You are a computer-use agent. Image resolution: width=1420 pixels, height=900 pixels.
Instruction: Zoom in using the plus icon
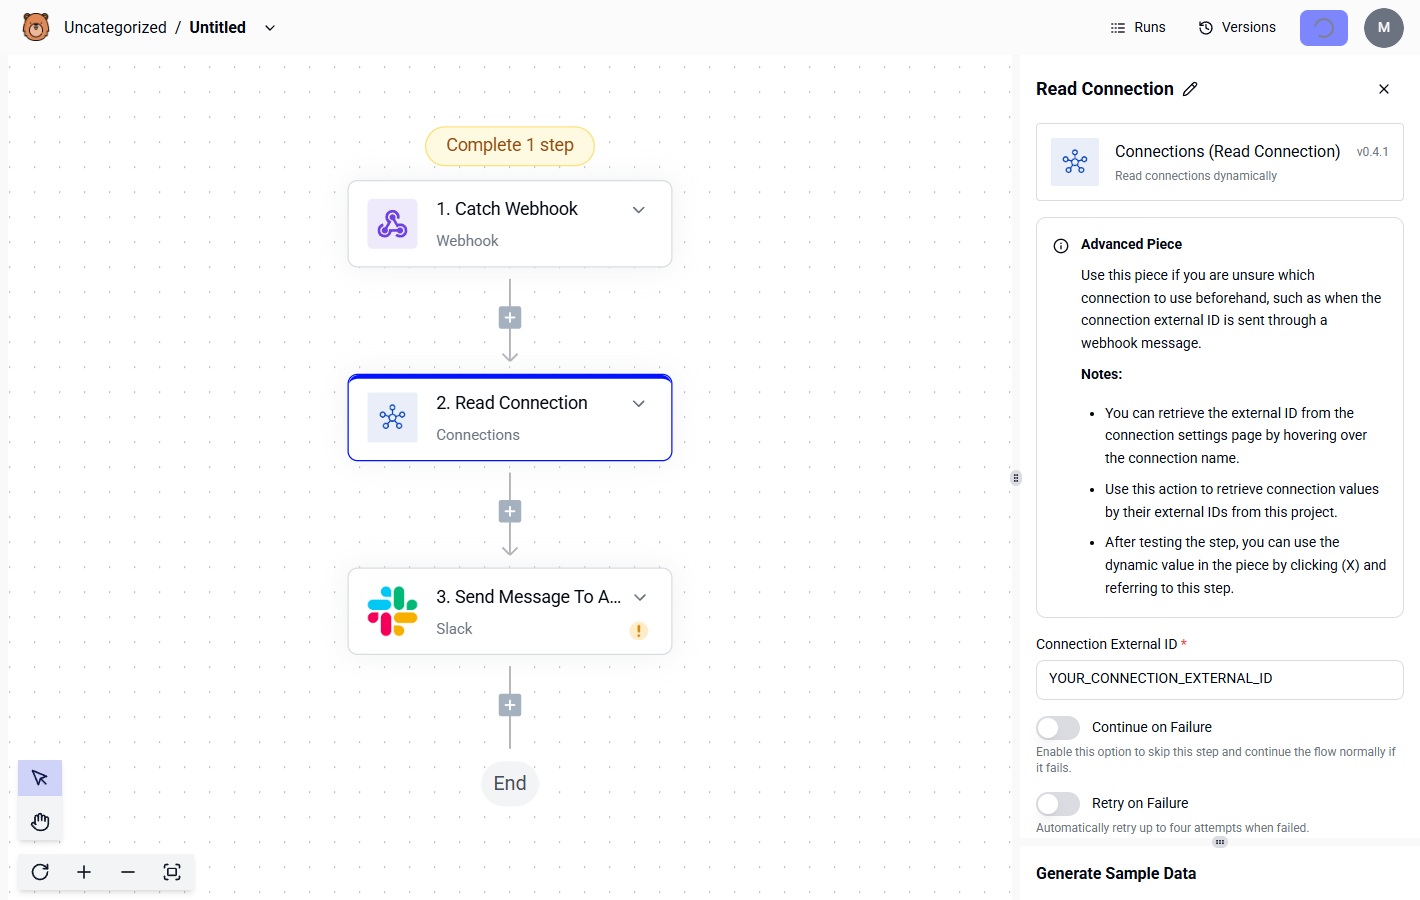pyautogui.click(x=84, y=871)
